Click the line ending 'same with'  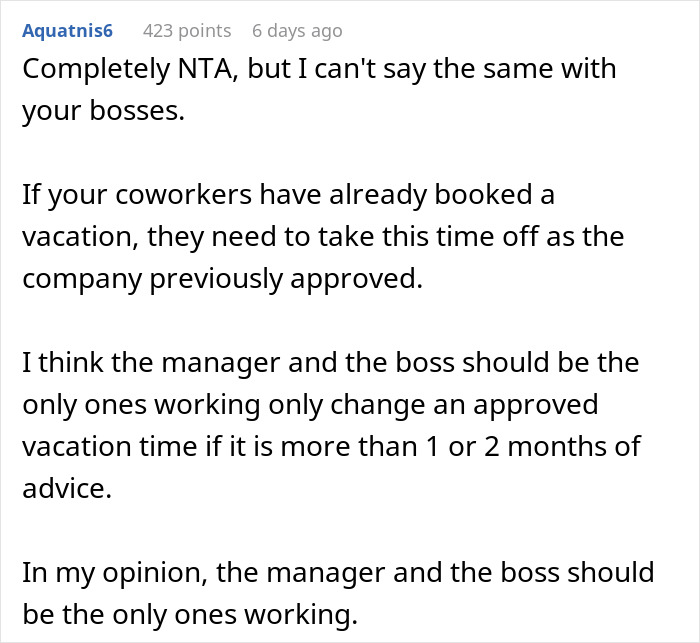(x=320, y=70)
